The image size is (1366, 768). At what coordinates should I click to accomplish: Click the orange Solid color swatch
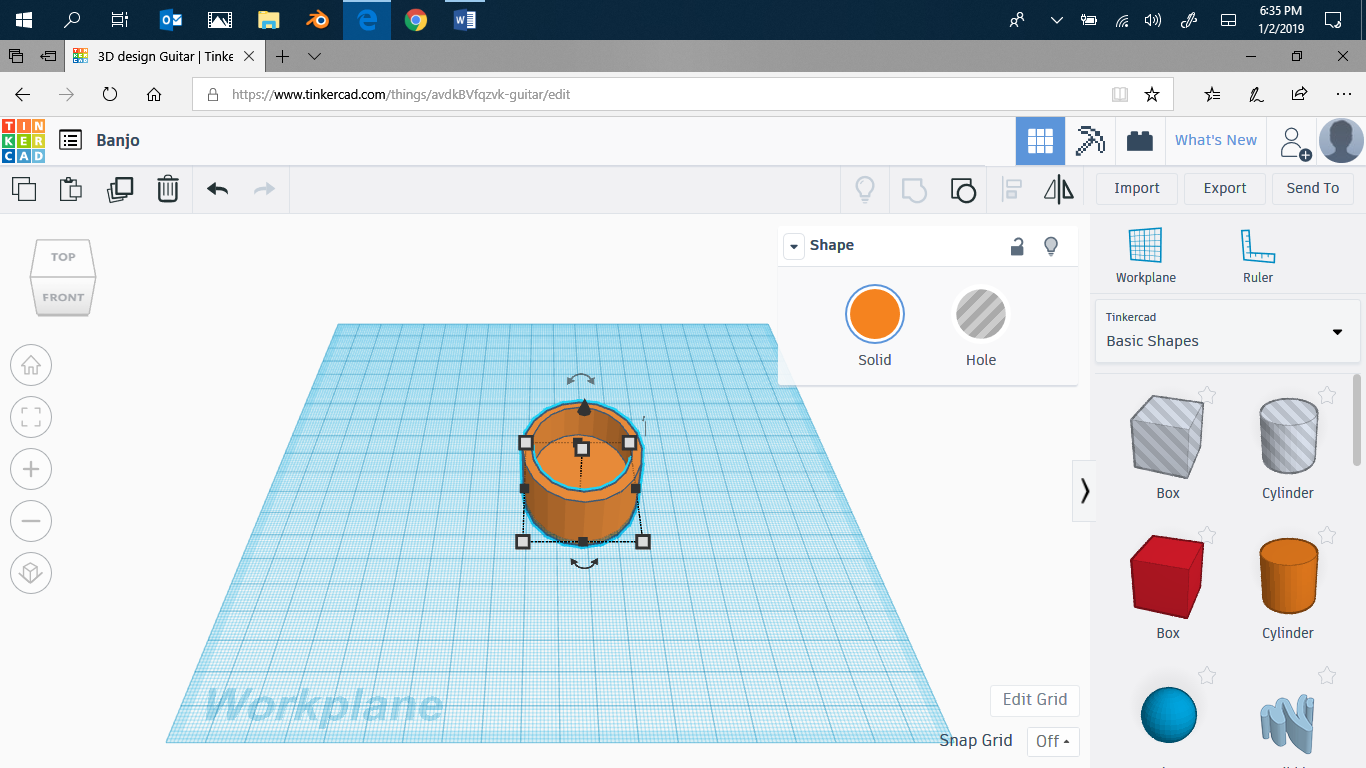[x=874, y=314]
